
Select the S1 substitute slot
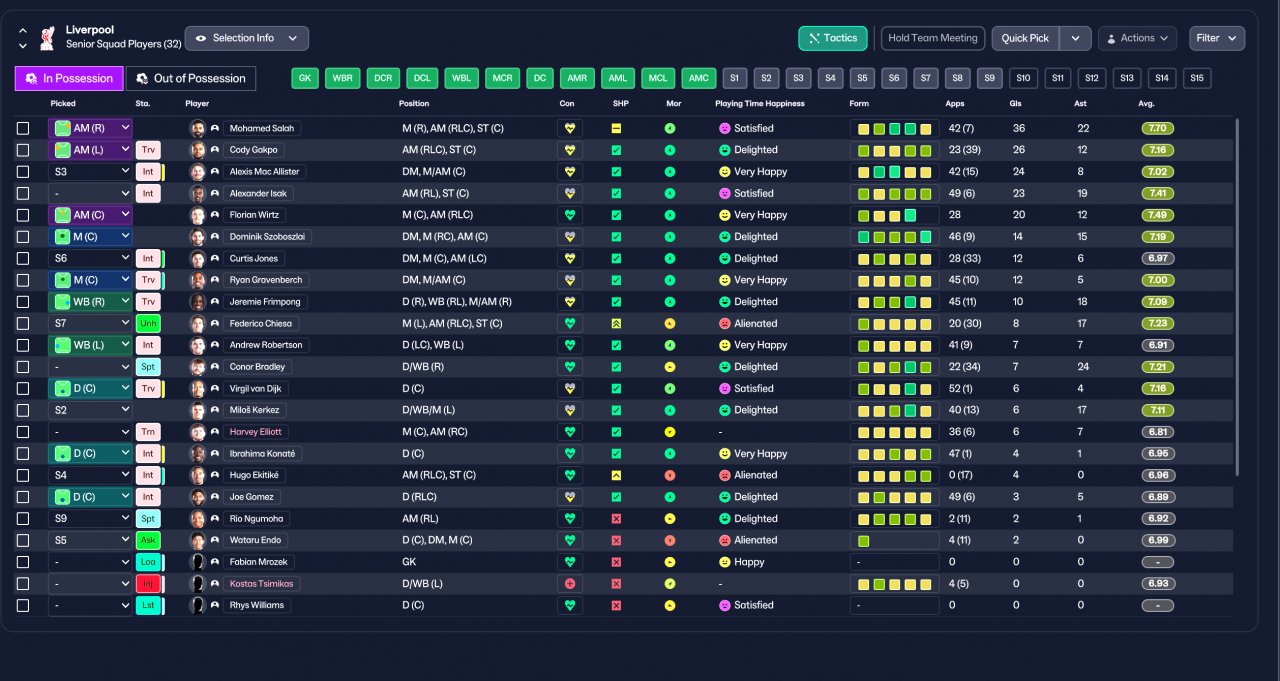735,78
